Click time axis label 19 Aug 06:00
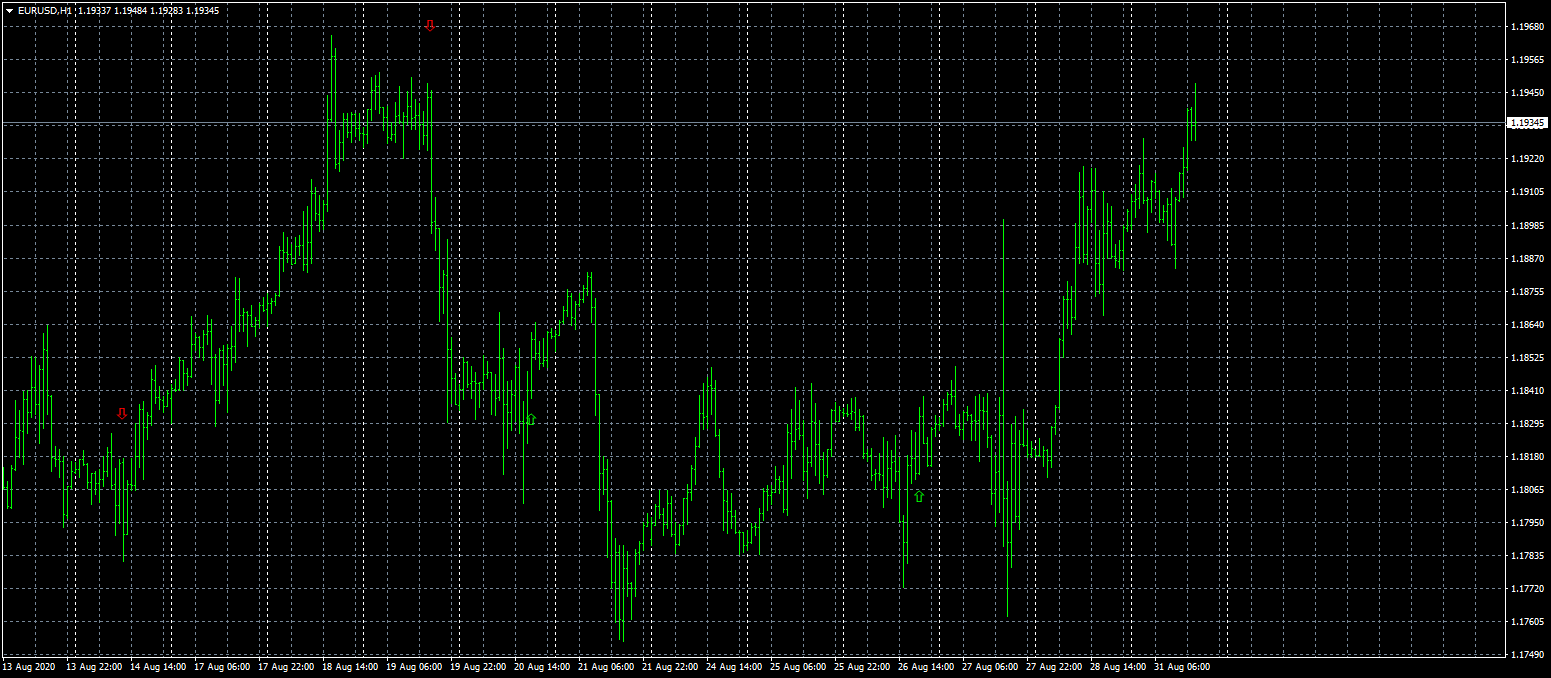1551x678 pixels. click(x=415, y=666)
